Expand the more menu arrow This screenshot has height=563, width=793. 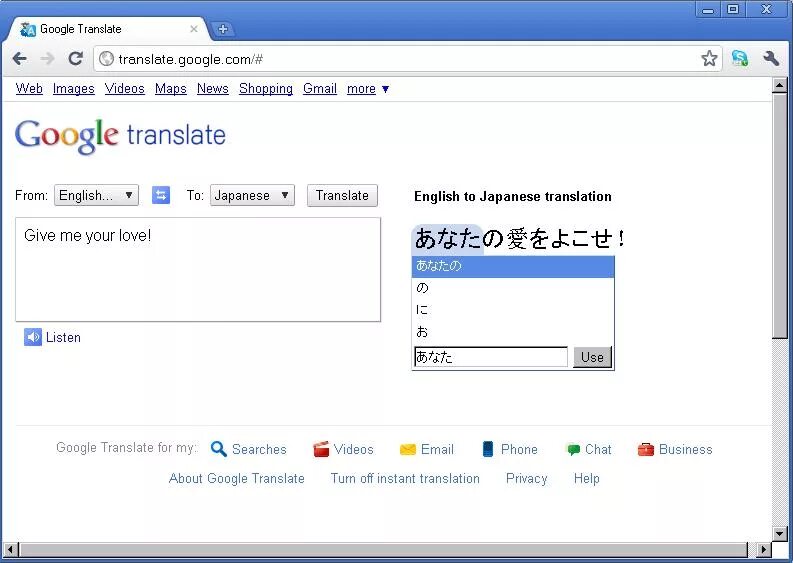tap(385, 90)
